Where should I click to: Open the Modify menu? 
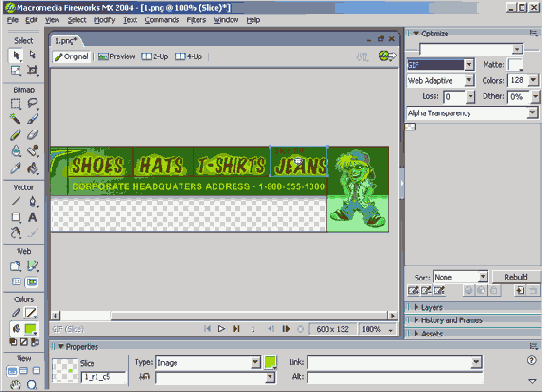[x=104, y=20]
